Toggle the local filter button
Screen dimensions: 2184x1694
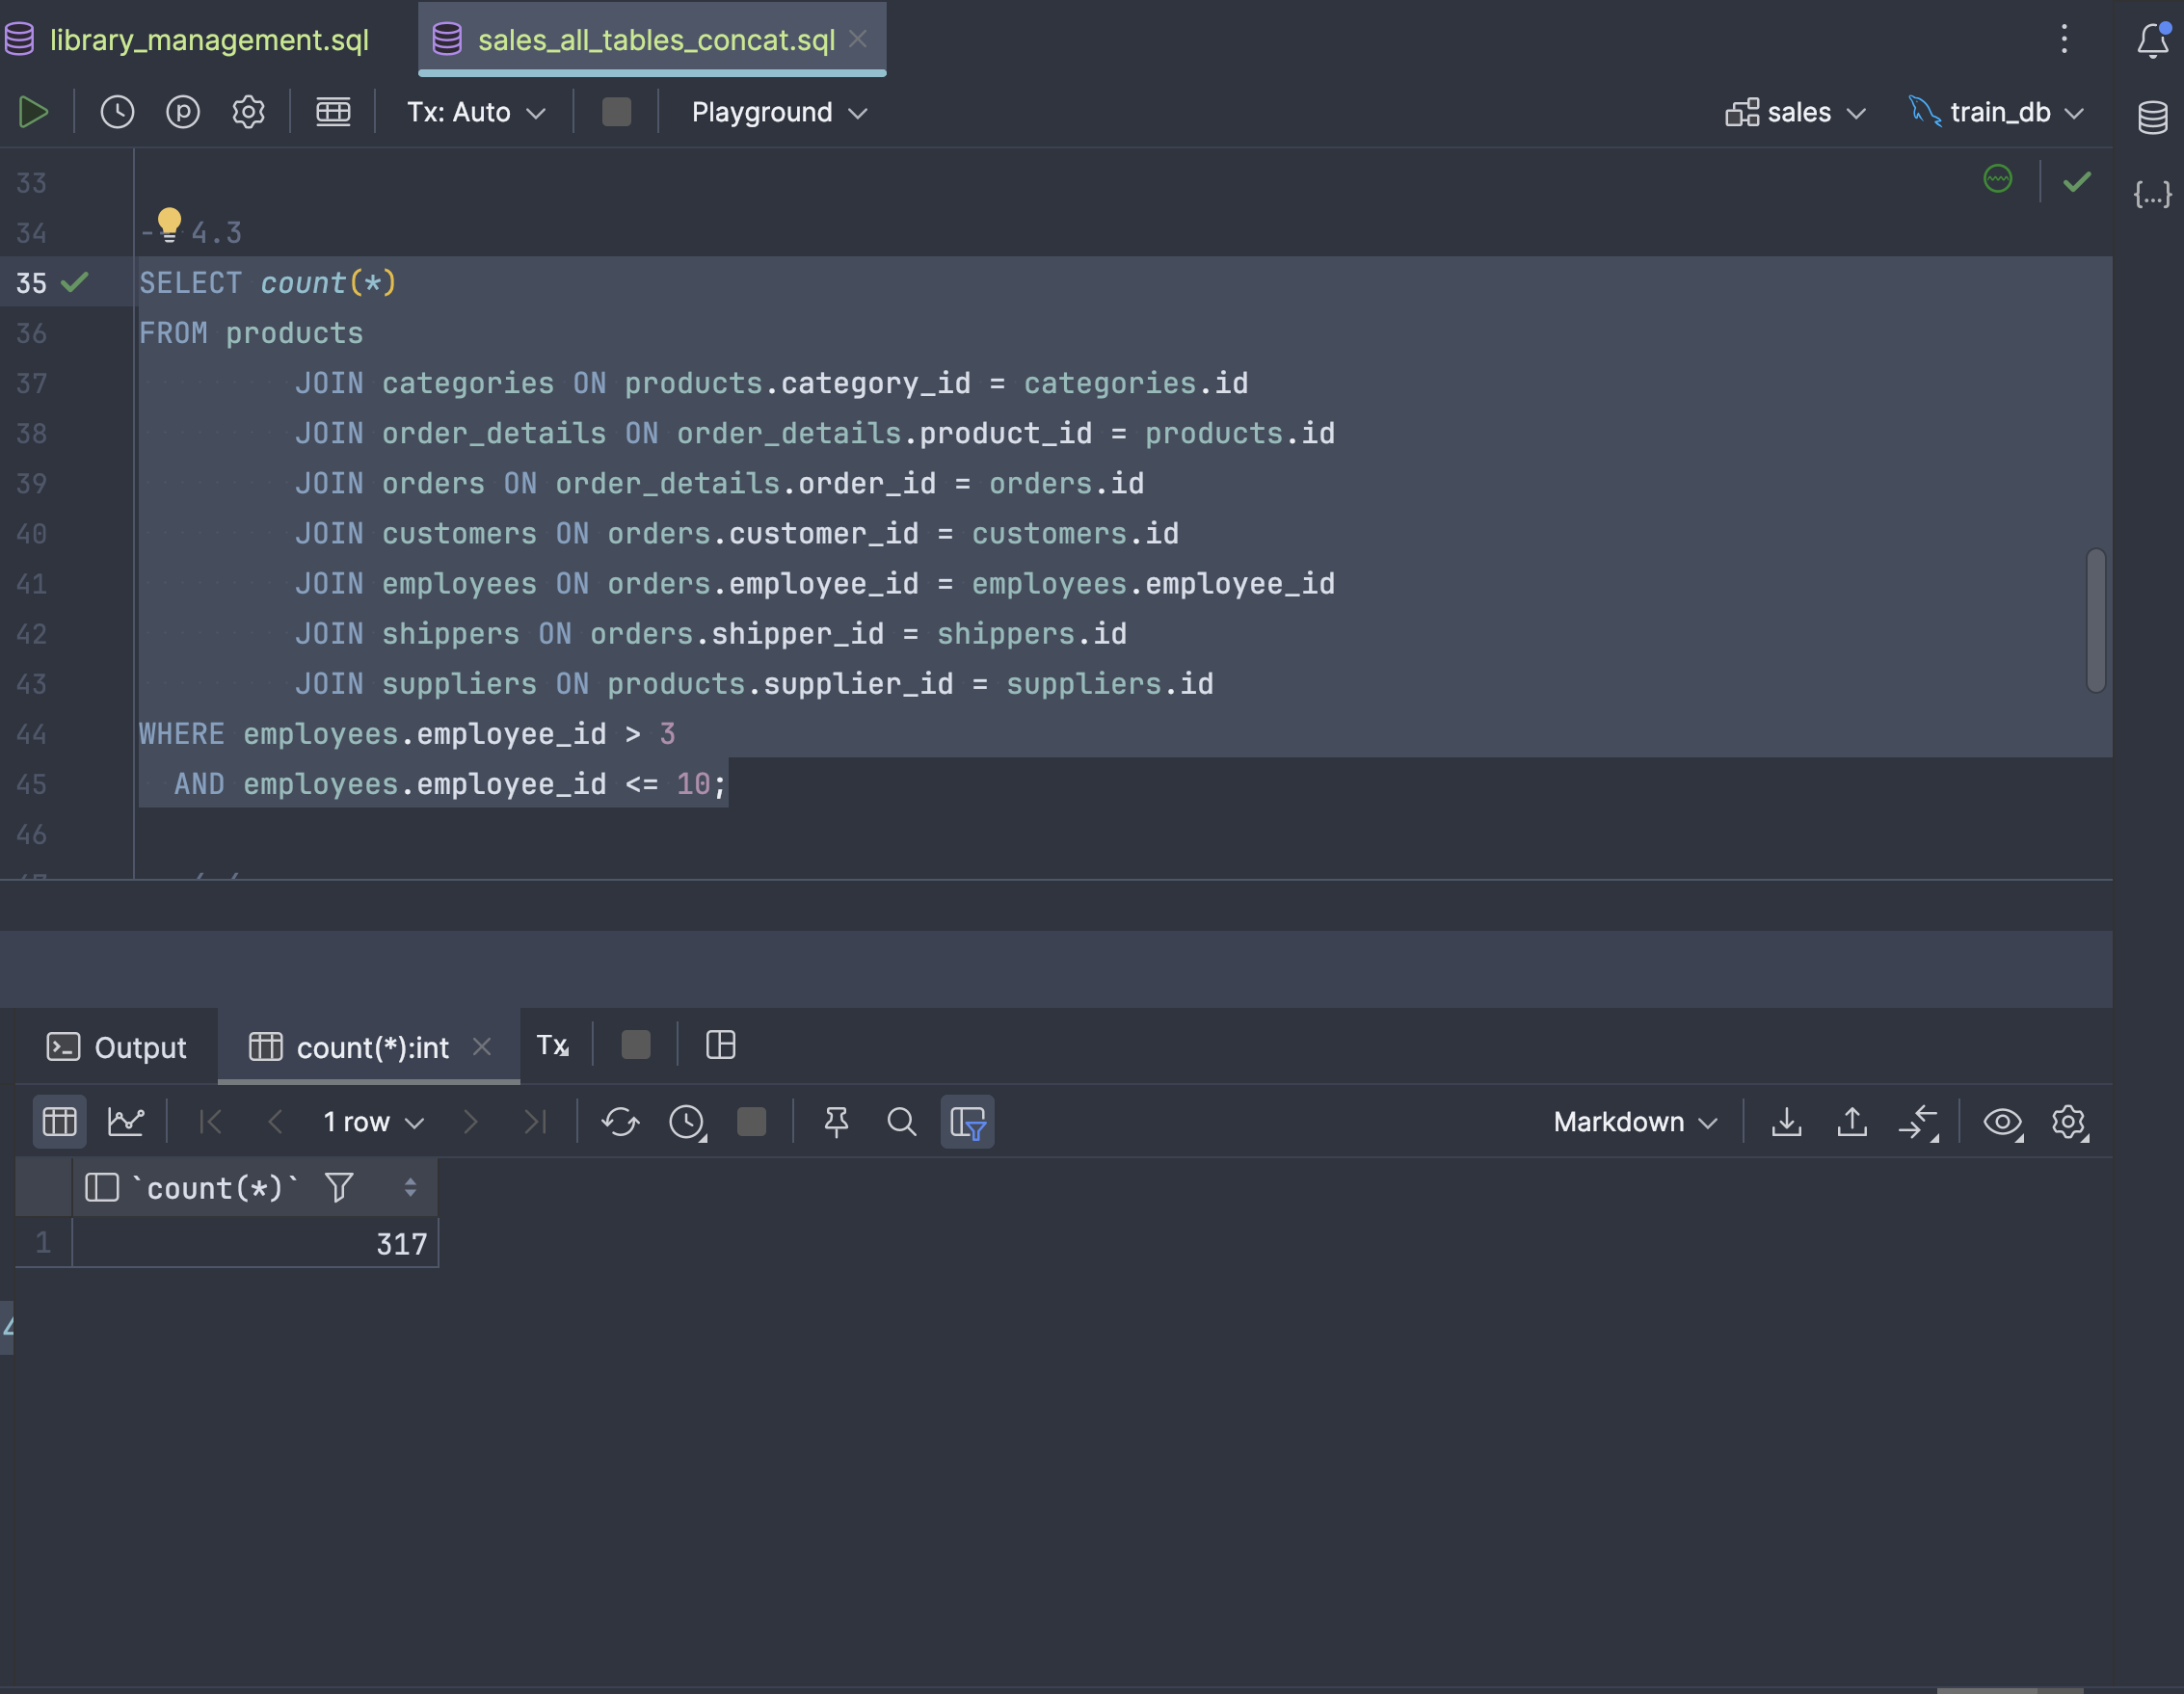tap(967, 1122)
